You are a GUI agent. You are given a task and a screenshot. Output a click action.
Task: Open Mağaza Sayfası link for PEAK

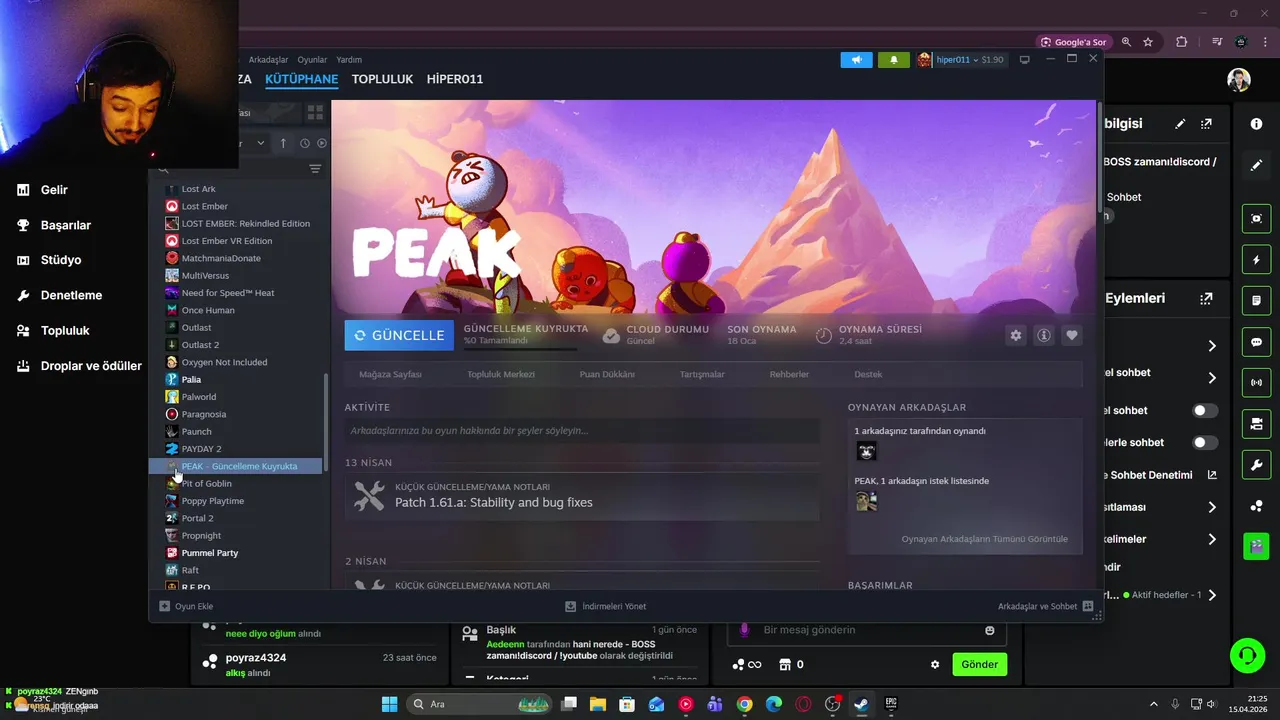tap(390, 374)
